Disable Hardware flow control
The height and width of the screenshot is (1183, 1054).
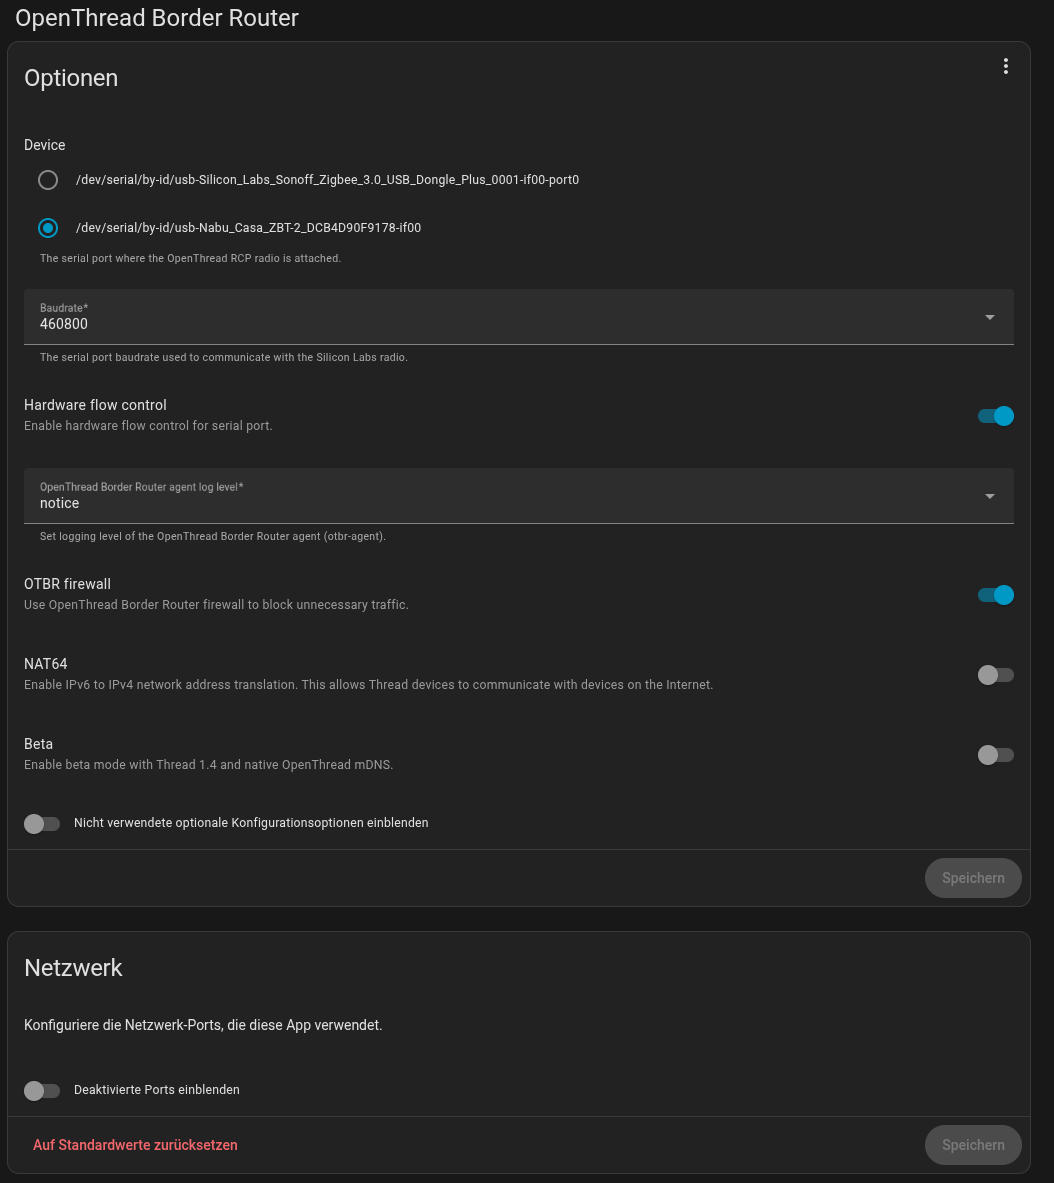[996, 416]
